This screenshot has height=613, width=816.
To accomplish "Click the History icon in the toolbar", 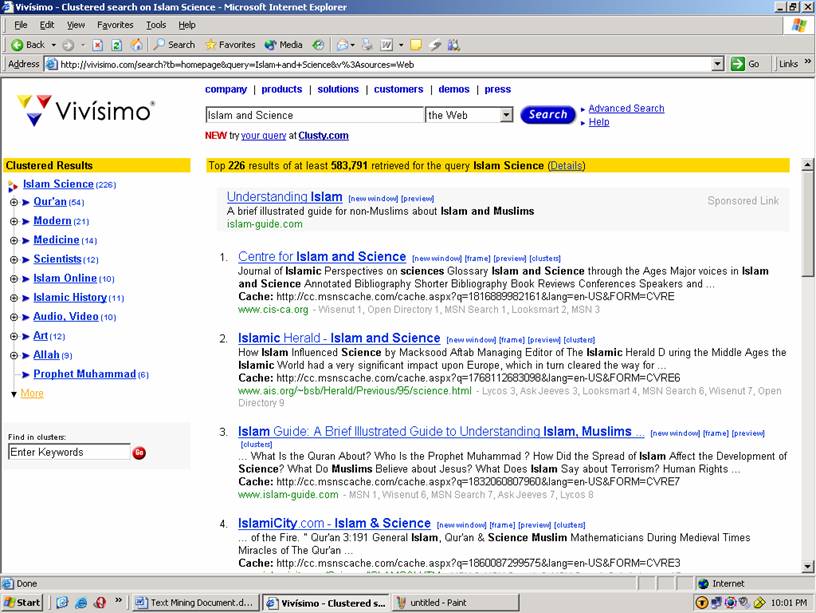I will (318, 45).
